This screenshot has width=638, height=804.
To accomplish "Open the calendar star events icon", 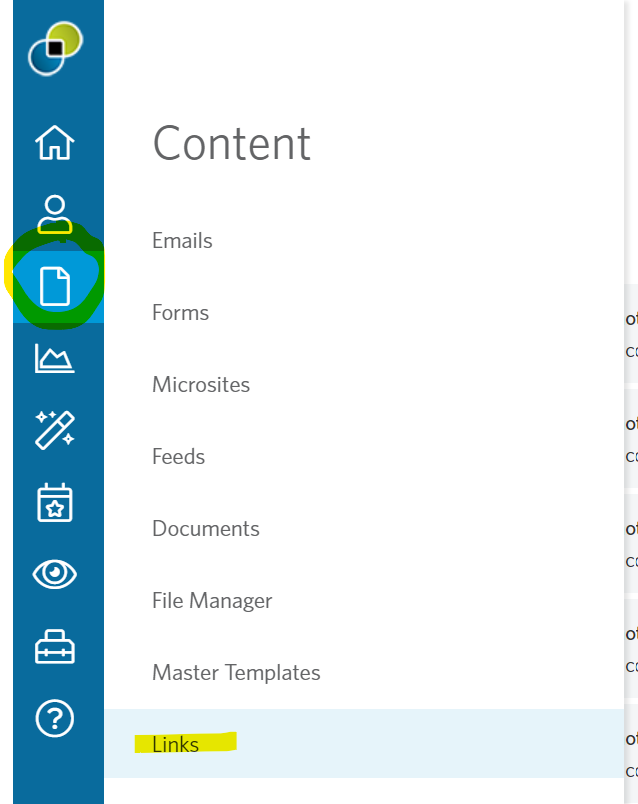I will point(55,502).
